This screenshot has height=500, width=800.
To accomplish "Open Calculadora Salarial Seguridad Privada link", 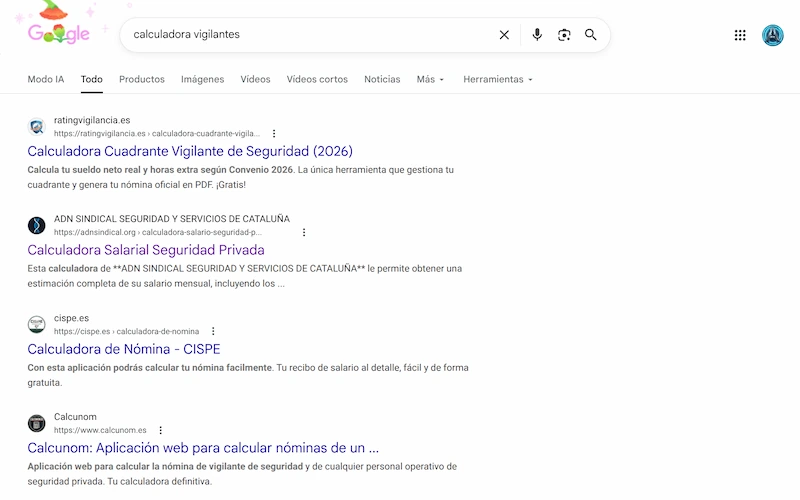I will 146,250.
